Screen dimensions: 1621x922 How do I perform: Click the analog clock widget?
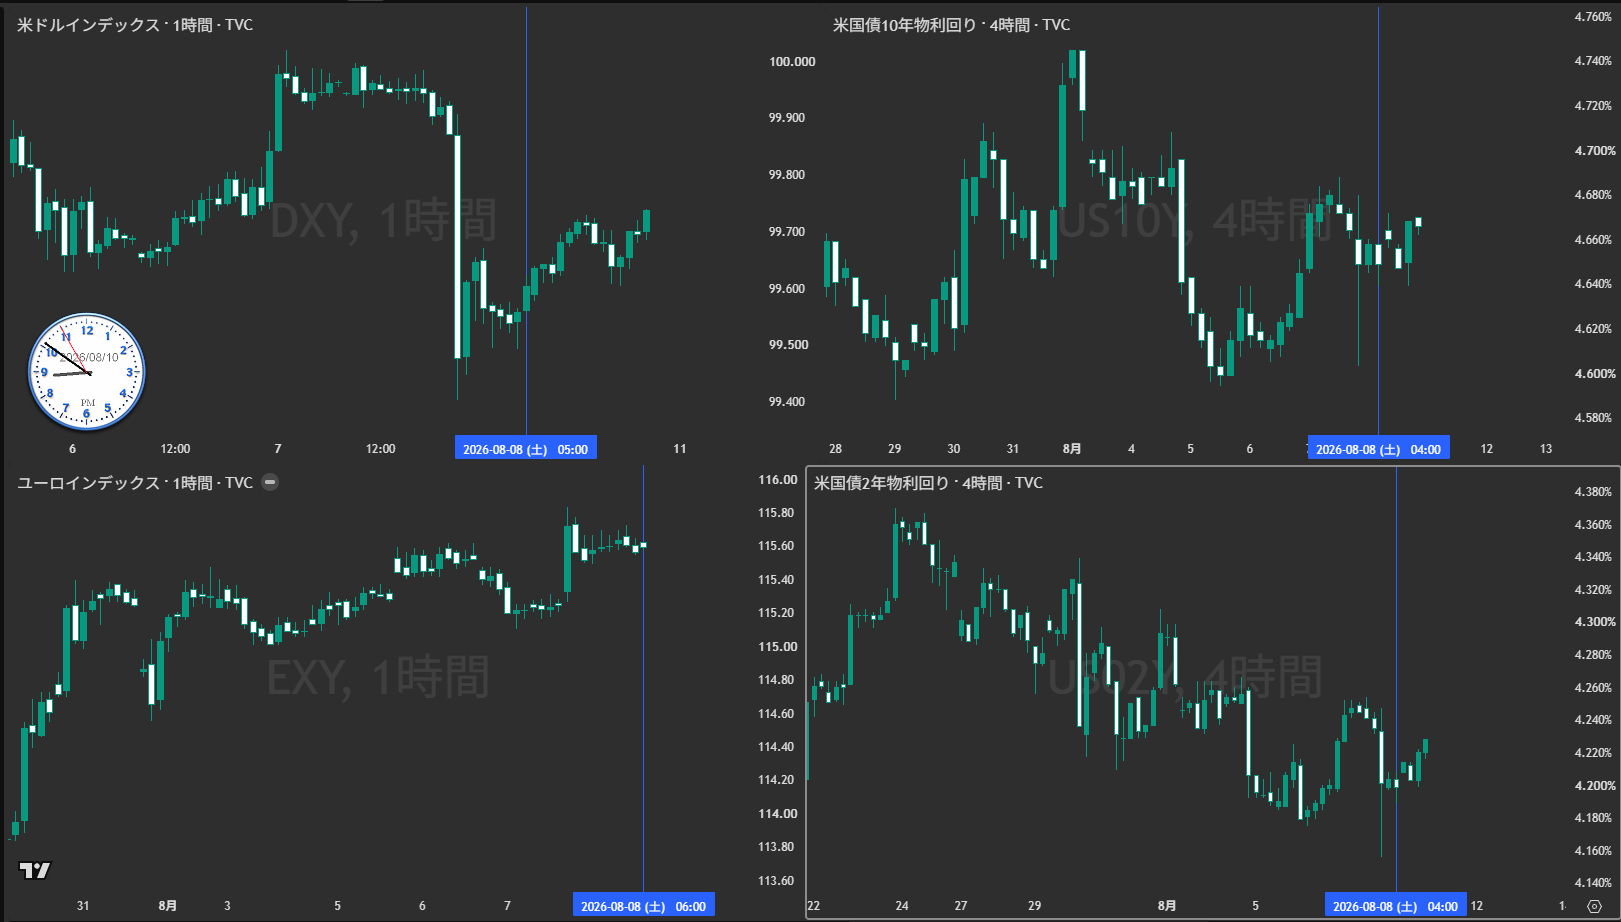point(87,372)
